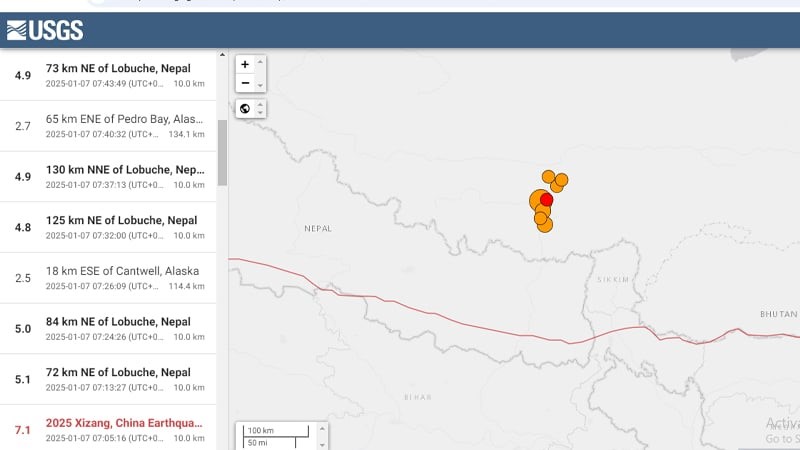Click down arrow beside the zoom controls
This screenshot has height=450, width=800.
pyautogui.click(x=261, y=86)
